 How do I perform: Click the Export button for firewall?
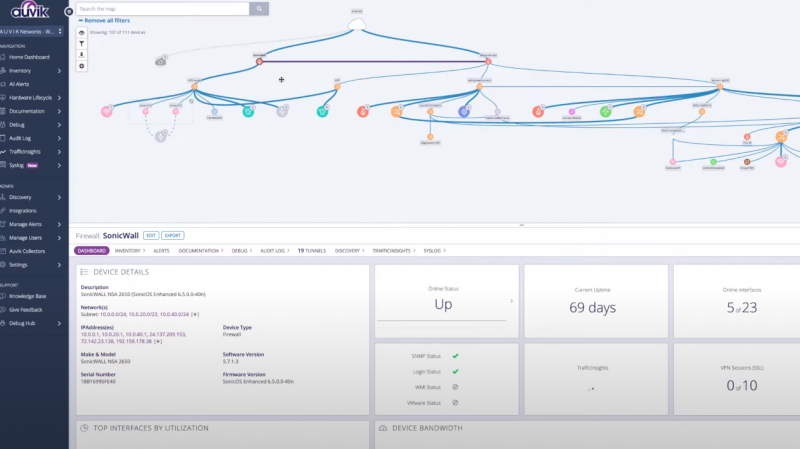[173, 235]
